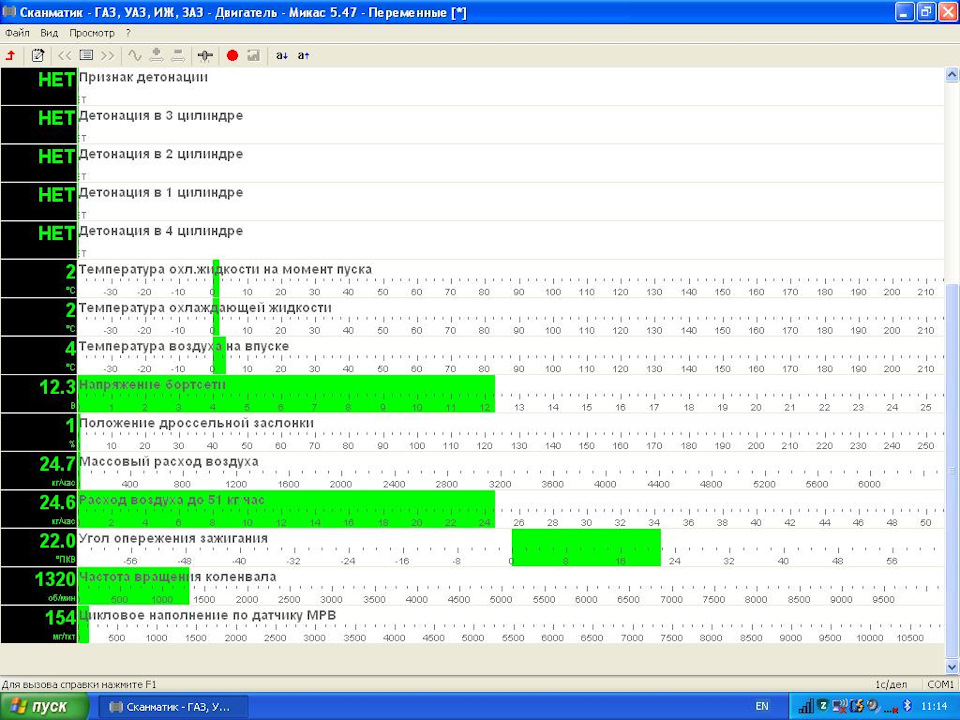Click the previous page double-chevron icon

pos(64,56)
